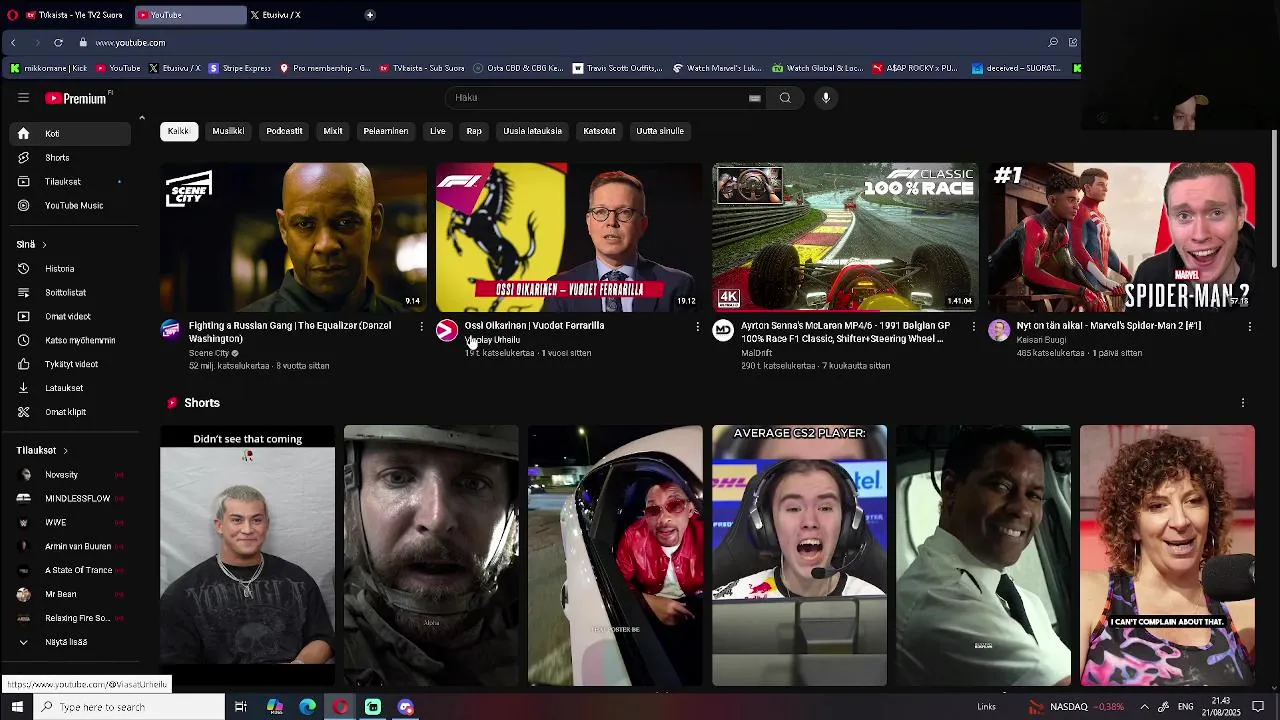Open MalDrift channel avatar
The image size is (1280, 720).
click(723, 331)
